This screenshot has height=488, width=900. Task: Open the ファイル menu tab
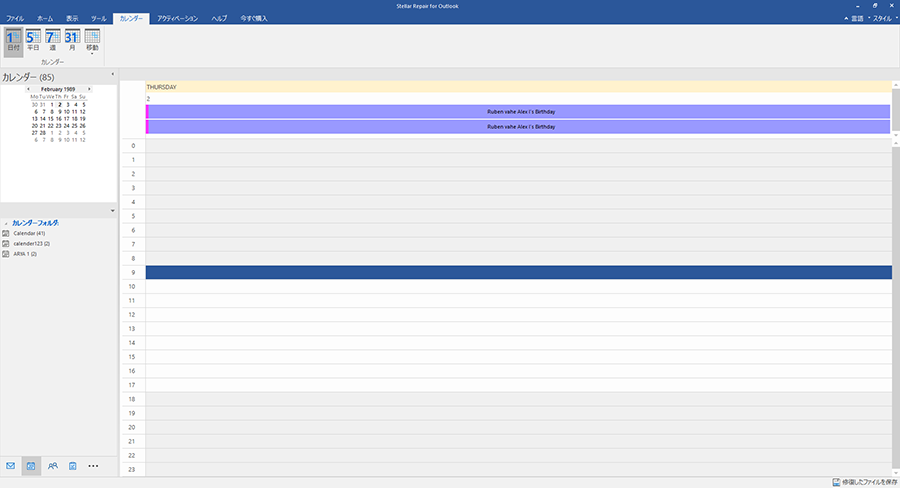[x=15, y=19]
